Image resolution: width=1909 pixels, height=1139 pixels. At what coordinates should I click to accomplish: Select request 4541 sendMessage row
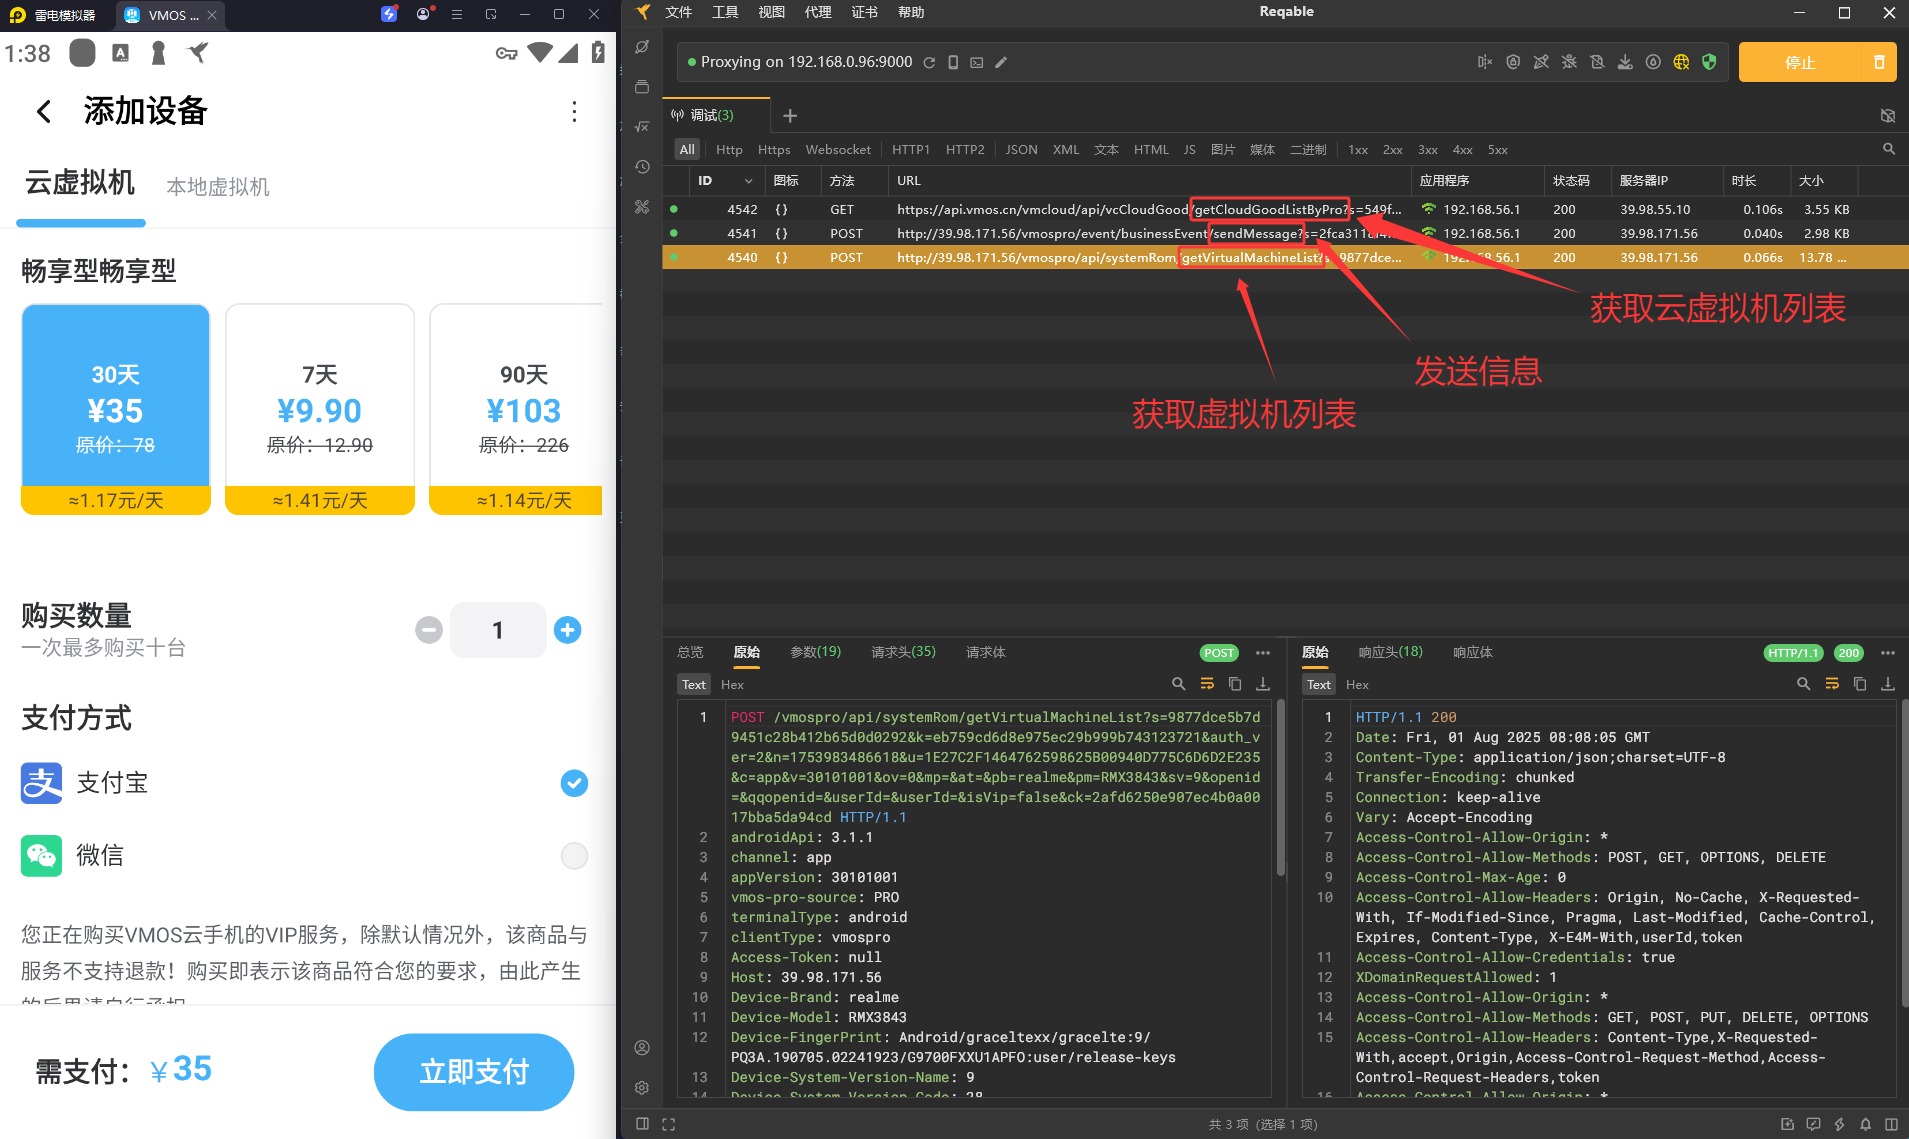pos(1285,233)
